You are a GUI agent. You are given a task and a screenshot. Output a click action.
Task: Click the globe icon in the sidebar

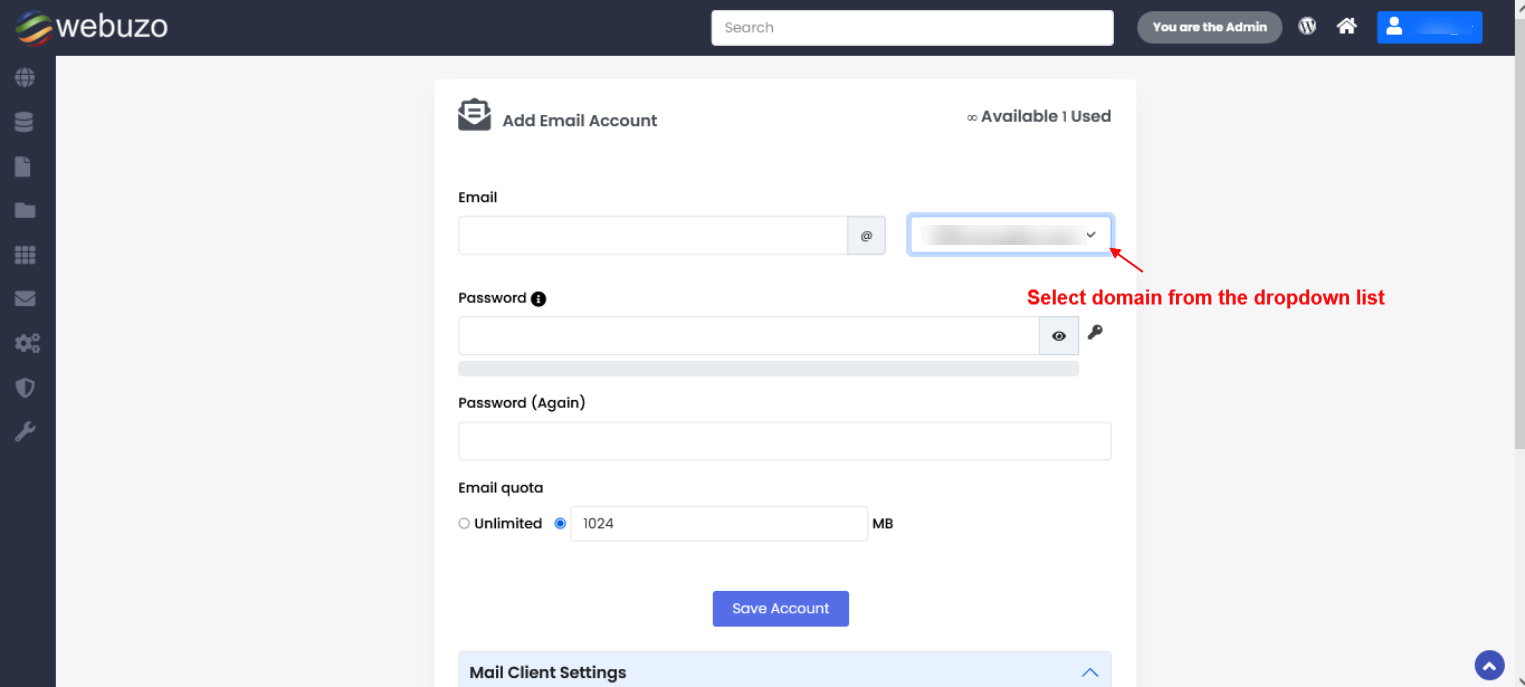tap(25, 78)
